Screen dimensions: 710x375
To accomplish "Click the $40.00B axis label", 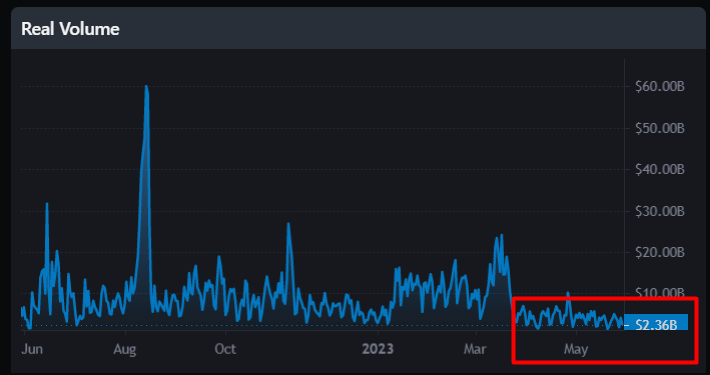I will (x=660, y=170).
